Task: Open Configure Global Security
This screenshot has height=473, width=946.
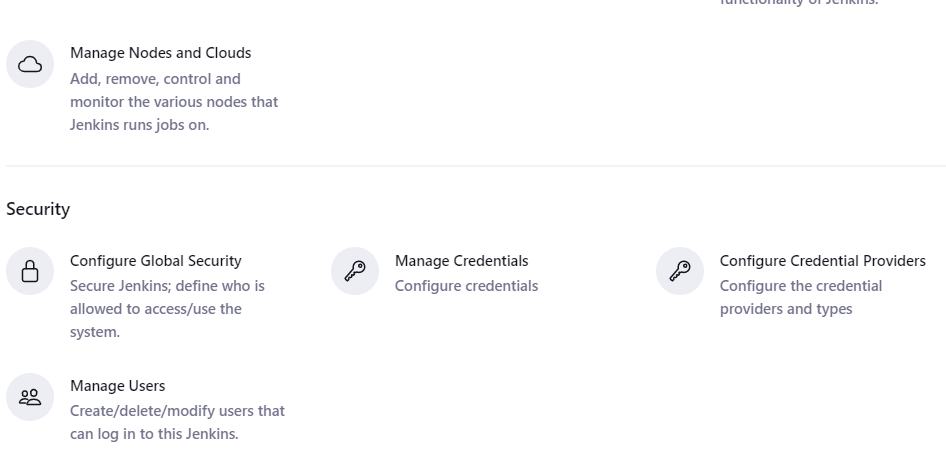Action: pos(155,261)
